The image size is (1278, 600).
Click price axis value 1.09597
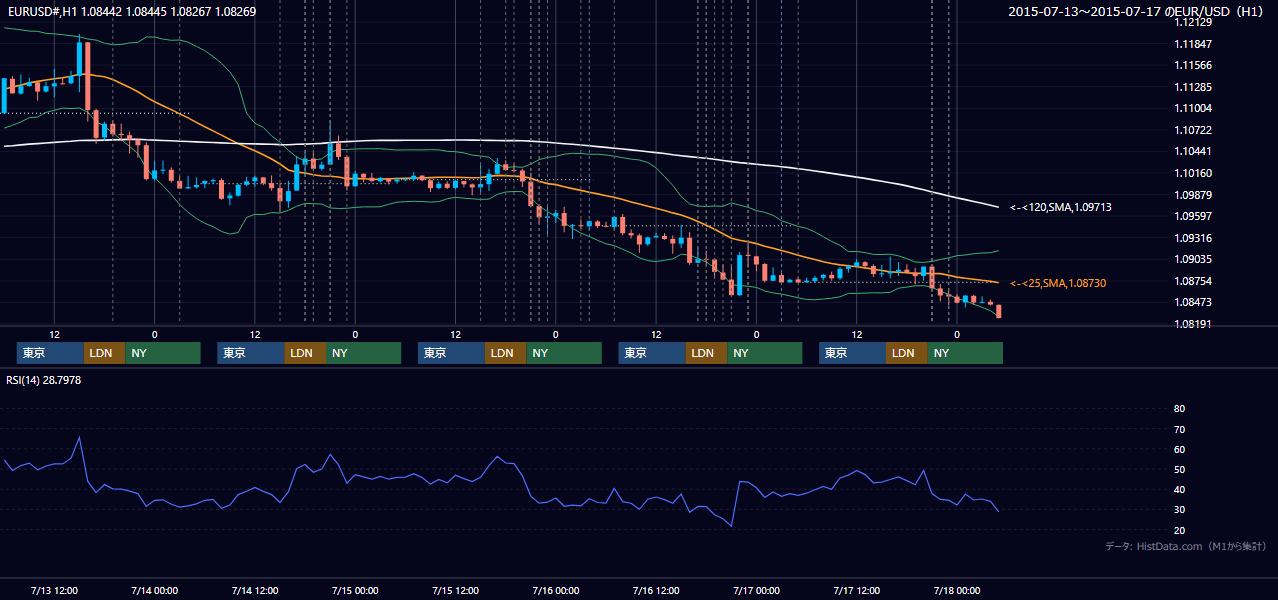pyautogui.click(x=1193, y=216)
